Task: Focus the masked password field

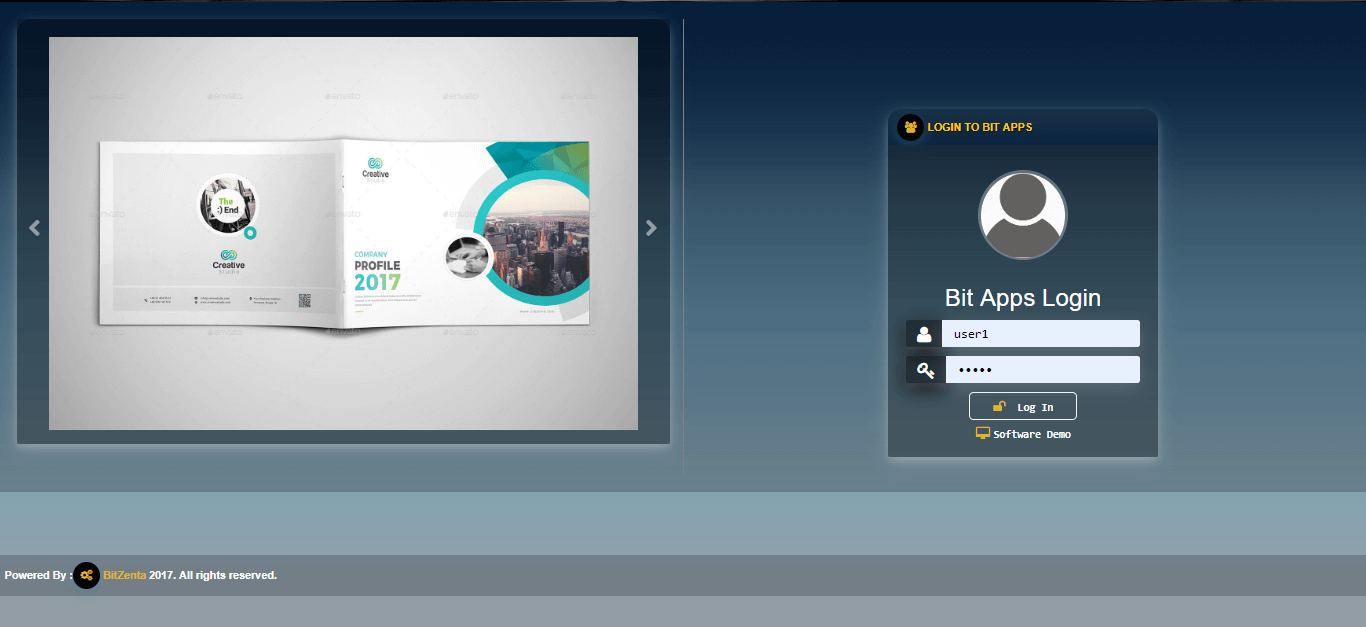Action: point(1040,370)
